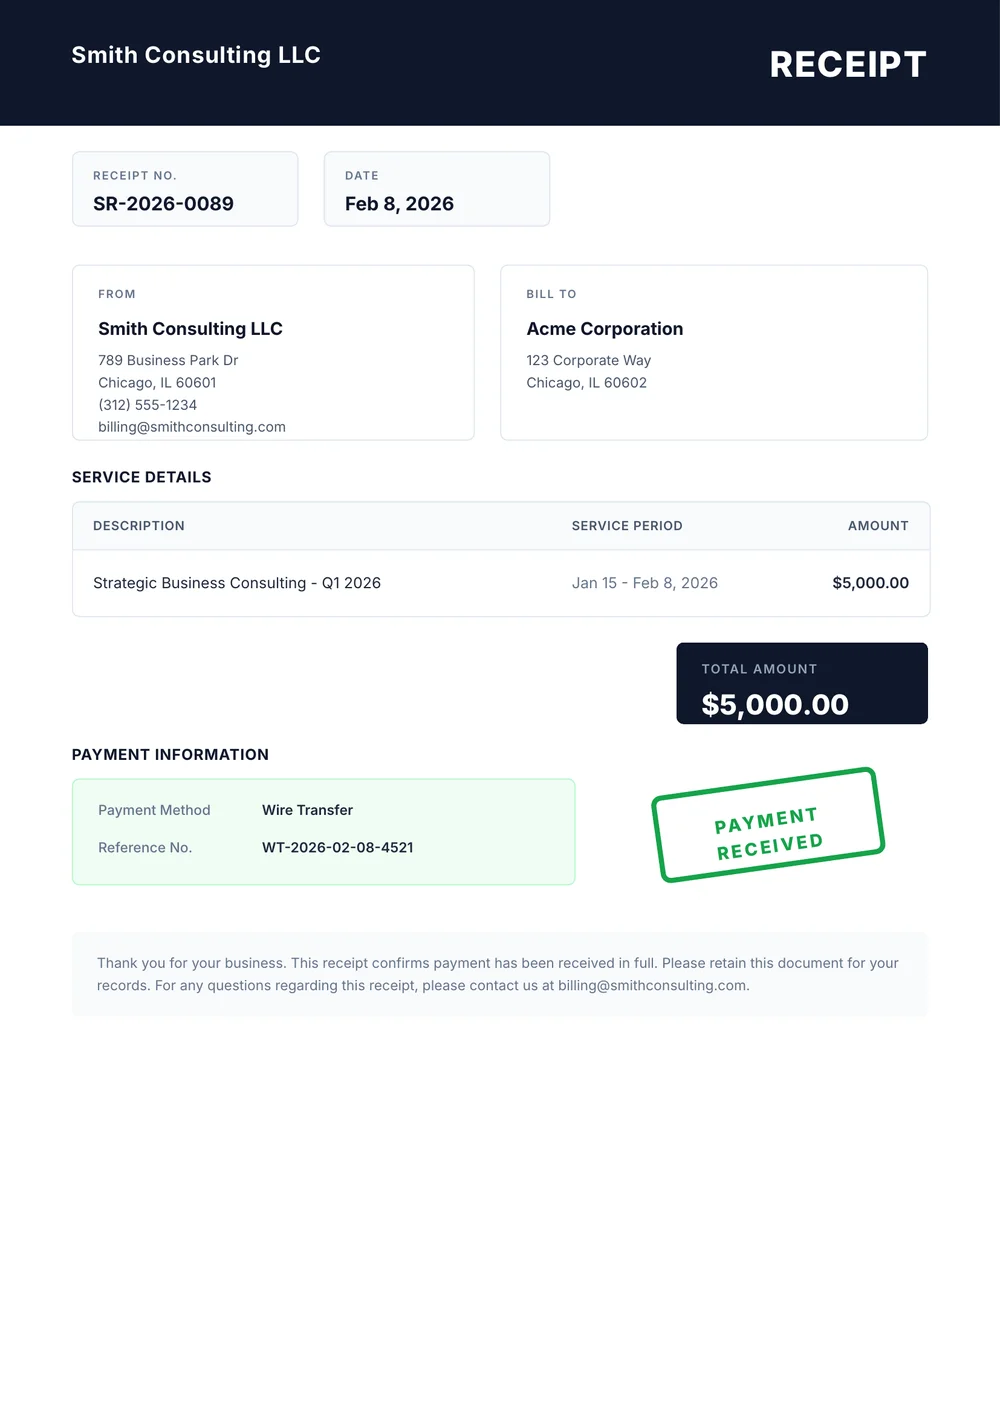The width and height of the screenshot is (1000, 1414).
Task: Click the billing email in the footer note
Action: point(652,985)
